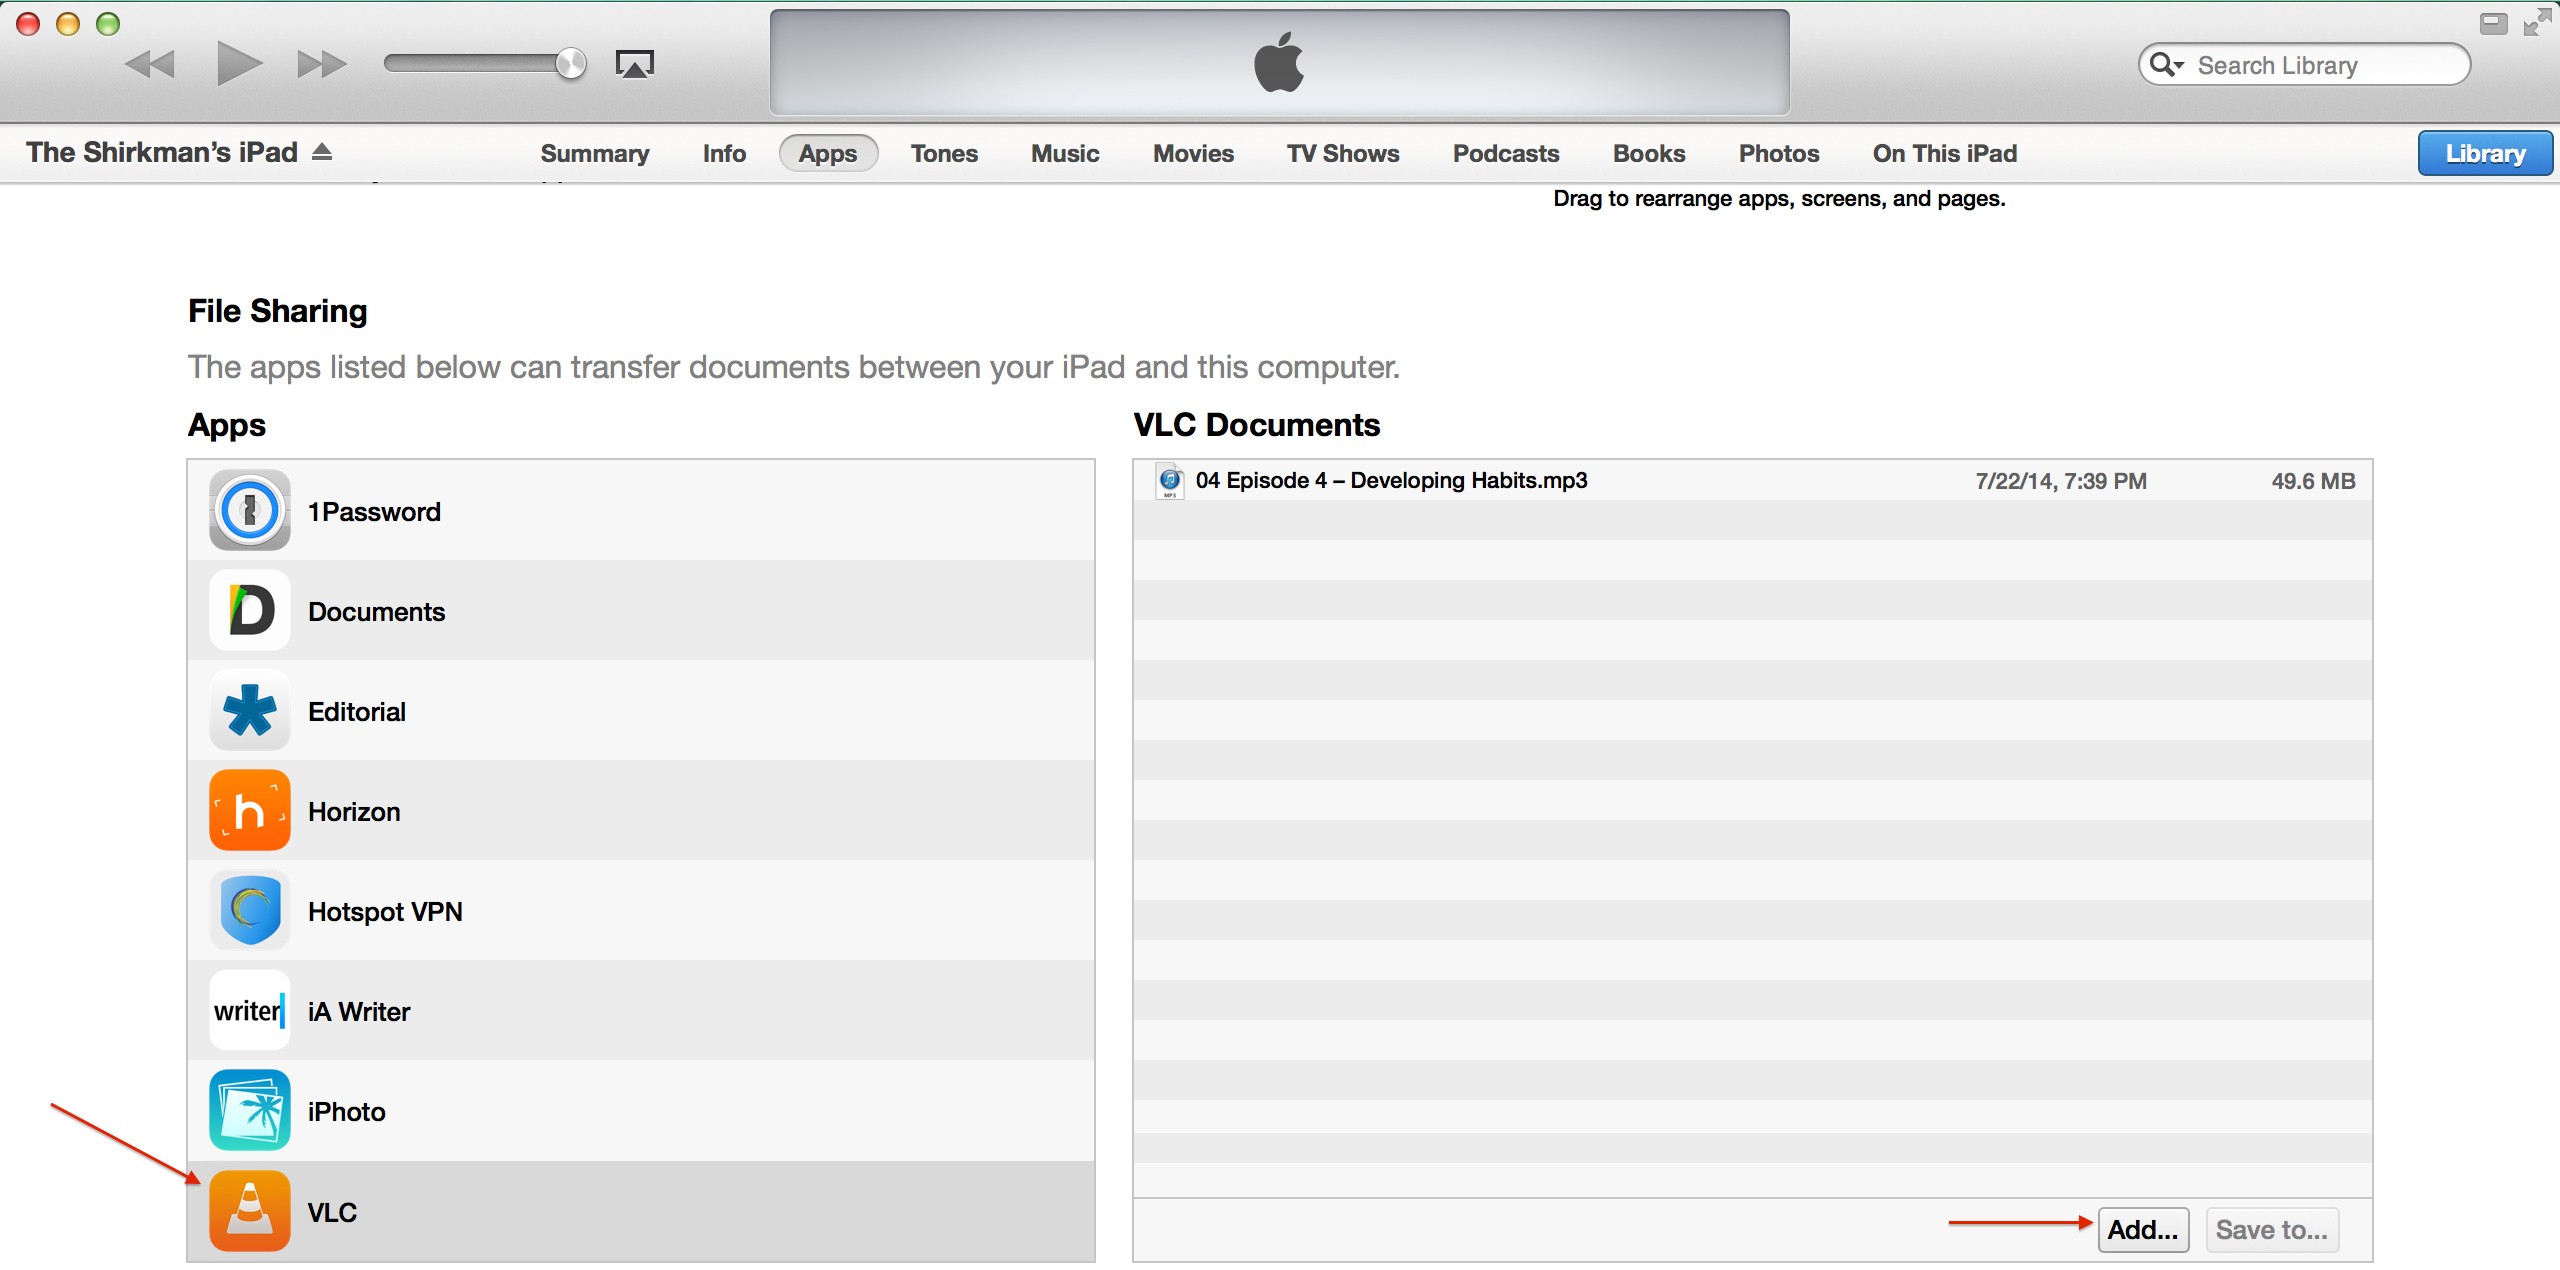Select the Editorial asterisk app icon
The image size is (2560, 1270).
pyautogui.click(x=250, y=710)
